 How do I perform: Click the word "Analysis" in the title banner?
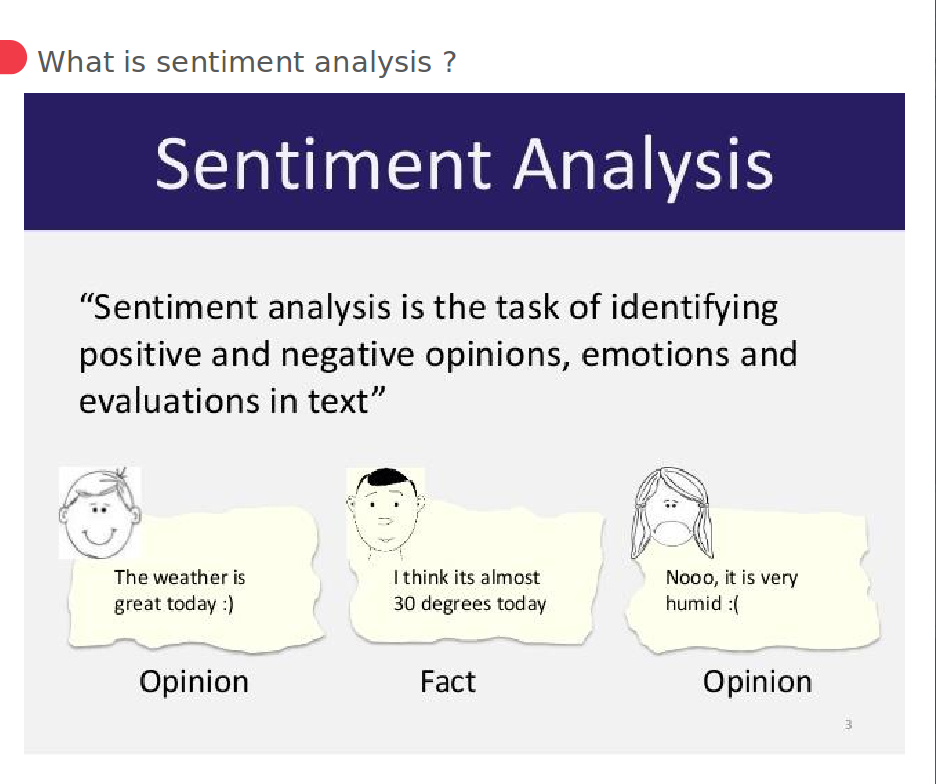click(643, 164)
